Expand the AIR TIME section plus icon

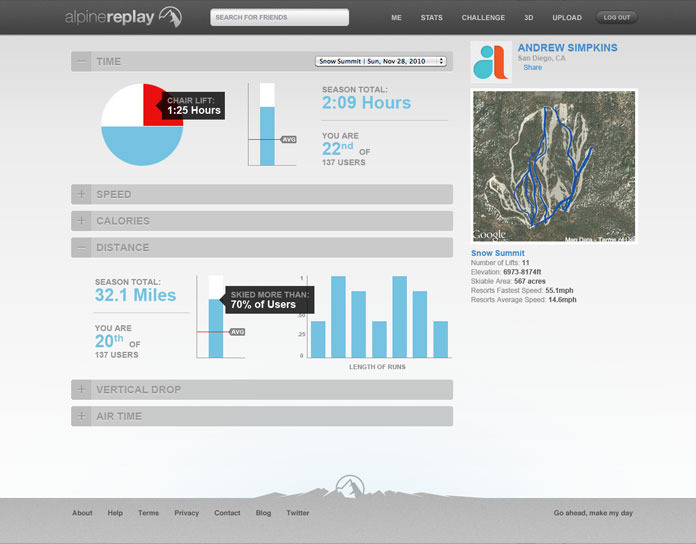[x=81, y=416]
